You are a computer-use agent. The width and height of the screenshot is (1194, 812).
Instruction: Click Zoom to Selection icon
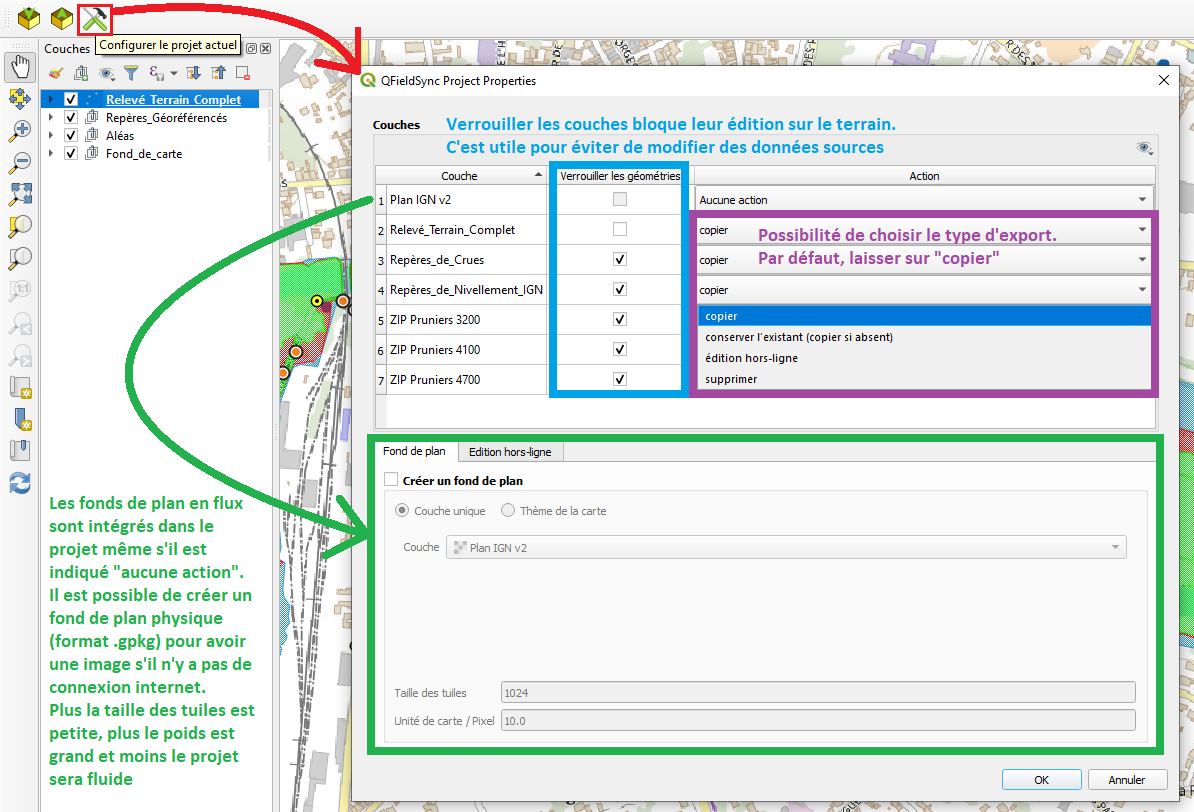[20, 226]
